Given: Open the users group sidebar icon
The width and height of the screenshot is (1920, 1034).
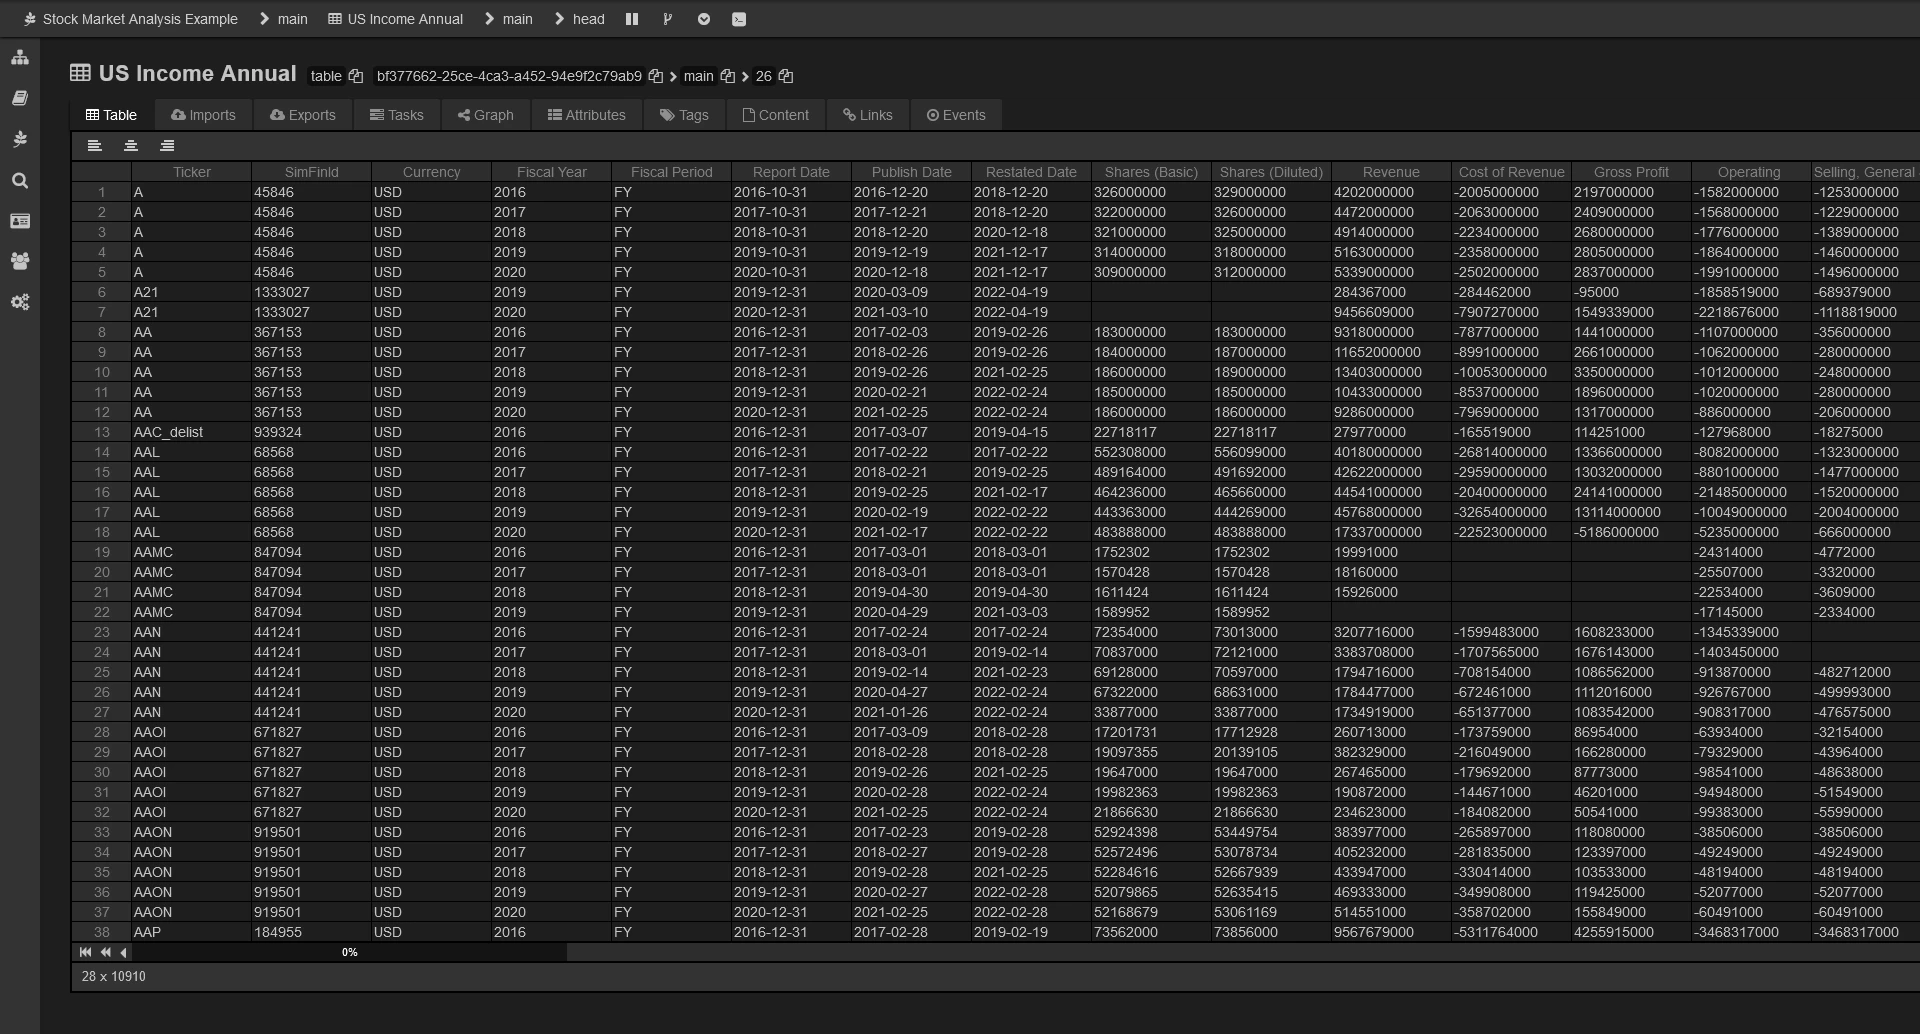Looking at the screenshot, I should tap(20, 261).
